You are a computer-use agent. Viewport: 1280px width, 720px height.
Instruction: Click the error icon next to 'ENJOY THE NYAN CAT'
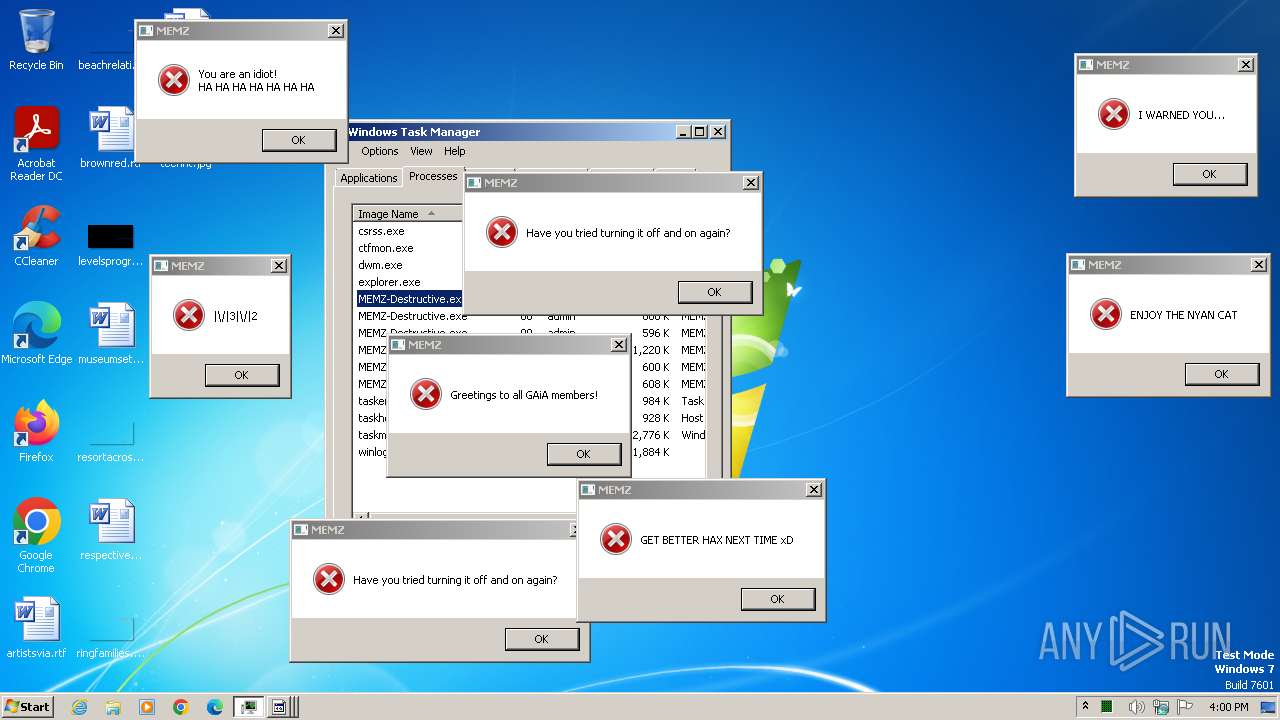[x=1105, y=314]
